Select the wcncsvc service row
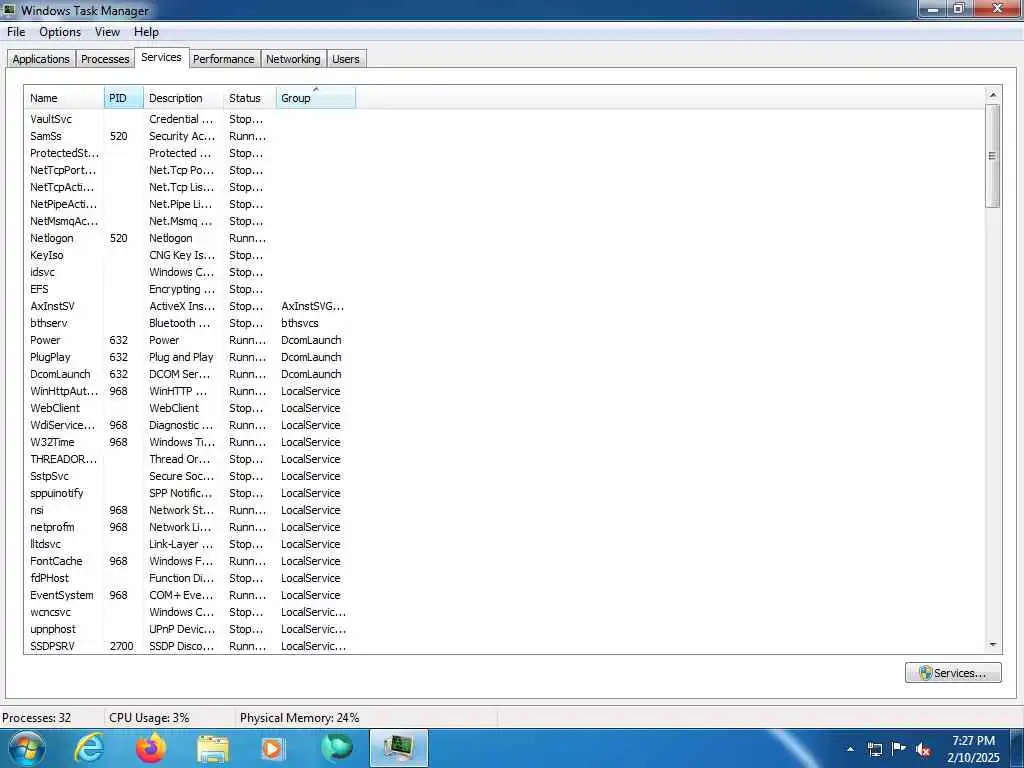 (x=189, y=612)
